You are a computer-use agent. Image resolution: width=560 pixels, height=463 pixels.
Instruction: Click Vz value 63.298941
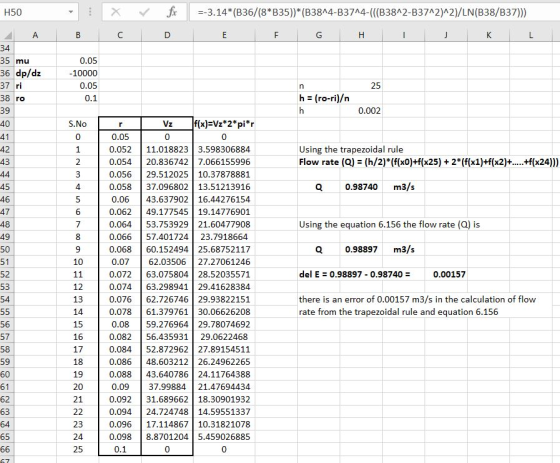tap(167, 287)
